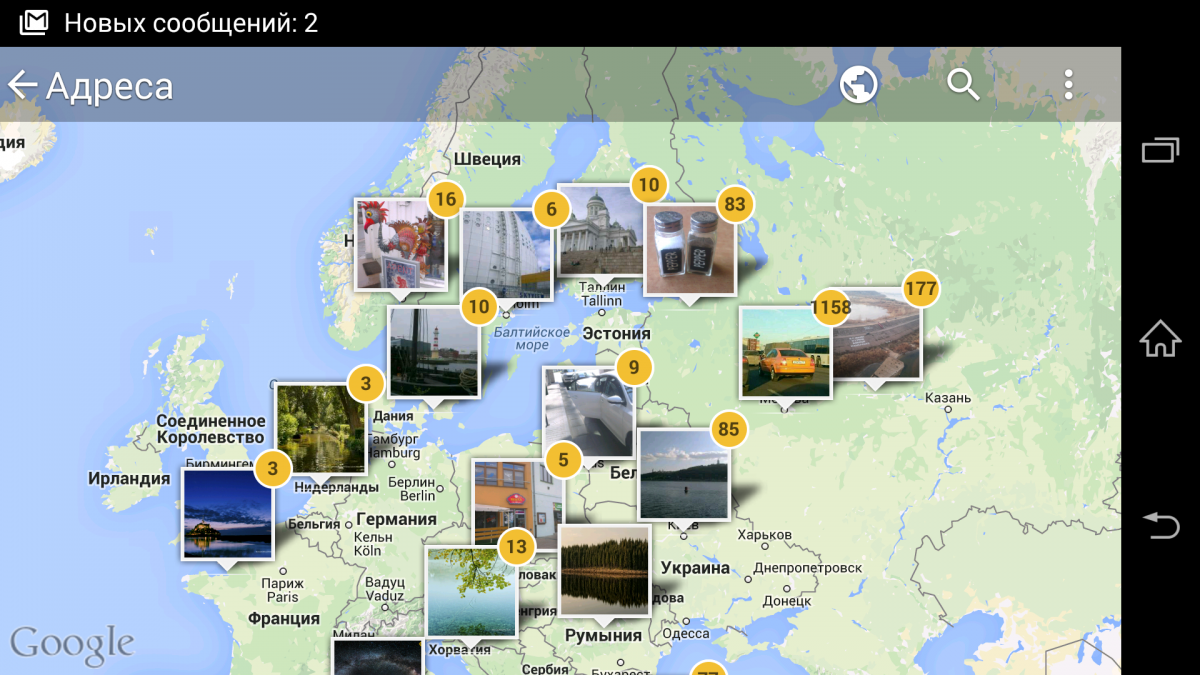Tap the yellow badge showing 83
This screenshot has height=675, width=1200.
(x=735, y=205)
